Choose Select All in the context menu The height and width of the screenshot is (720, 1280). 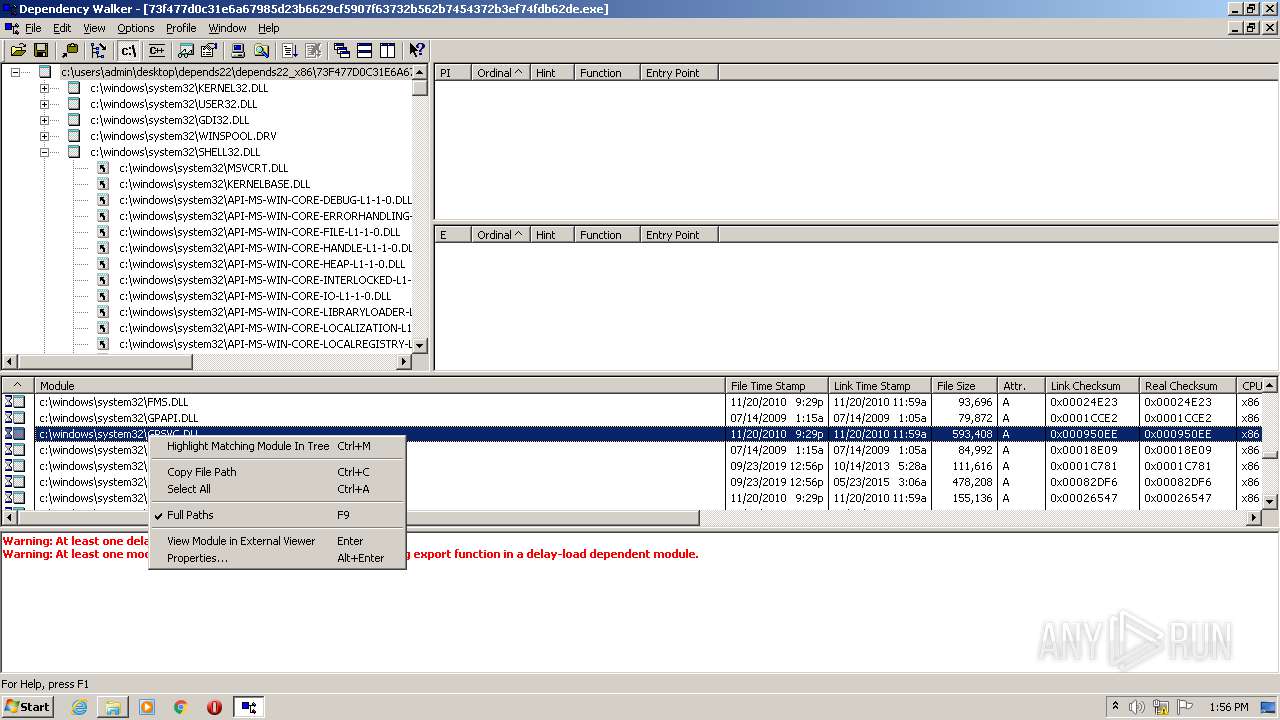pos(277,489)
